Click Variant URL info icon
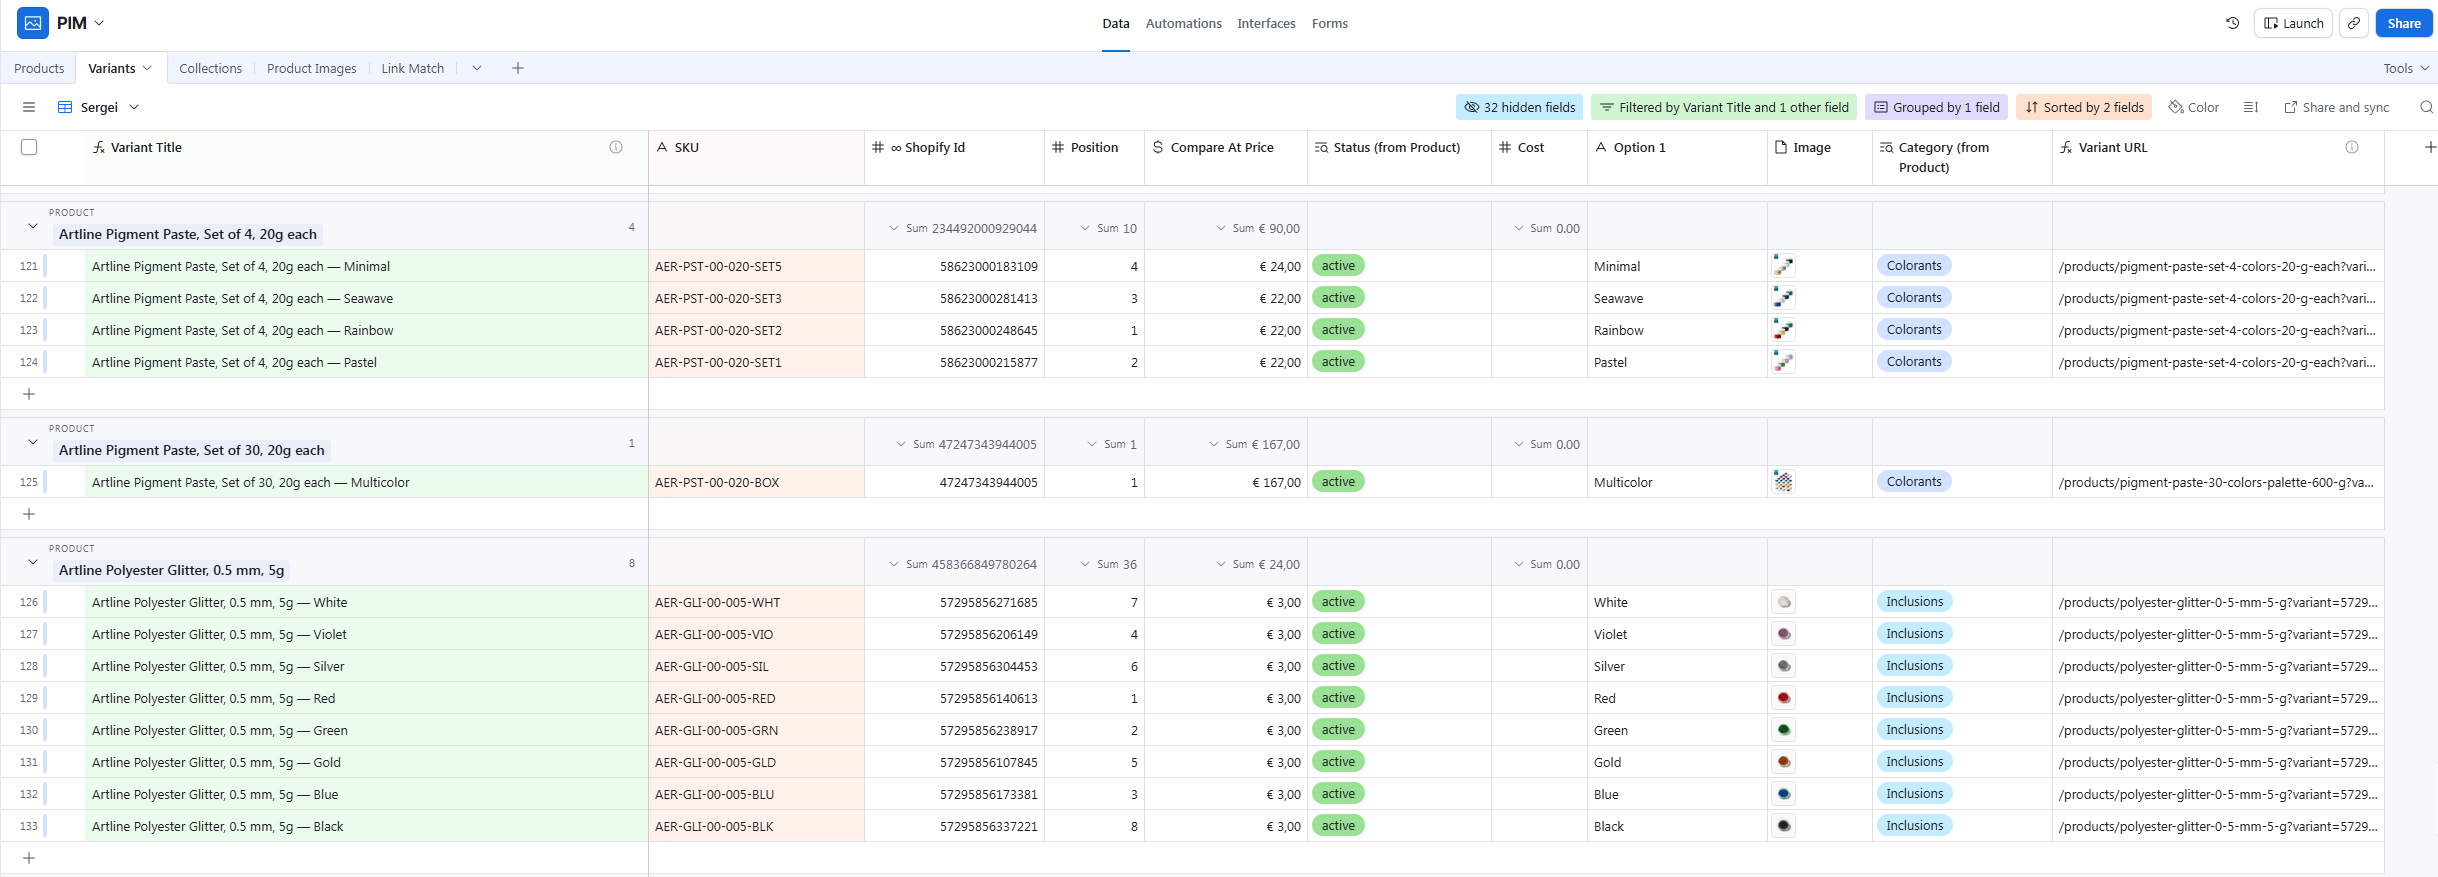 (x=2352, y=147)
